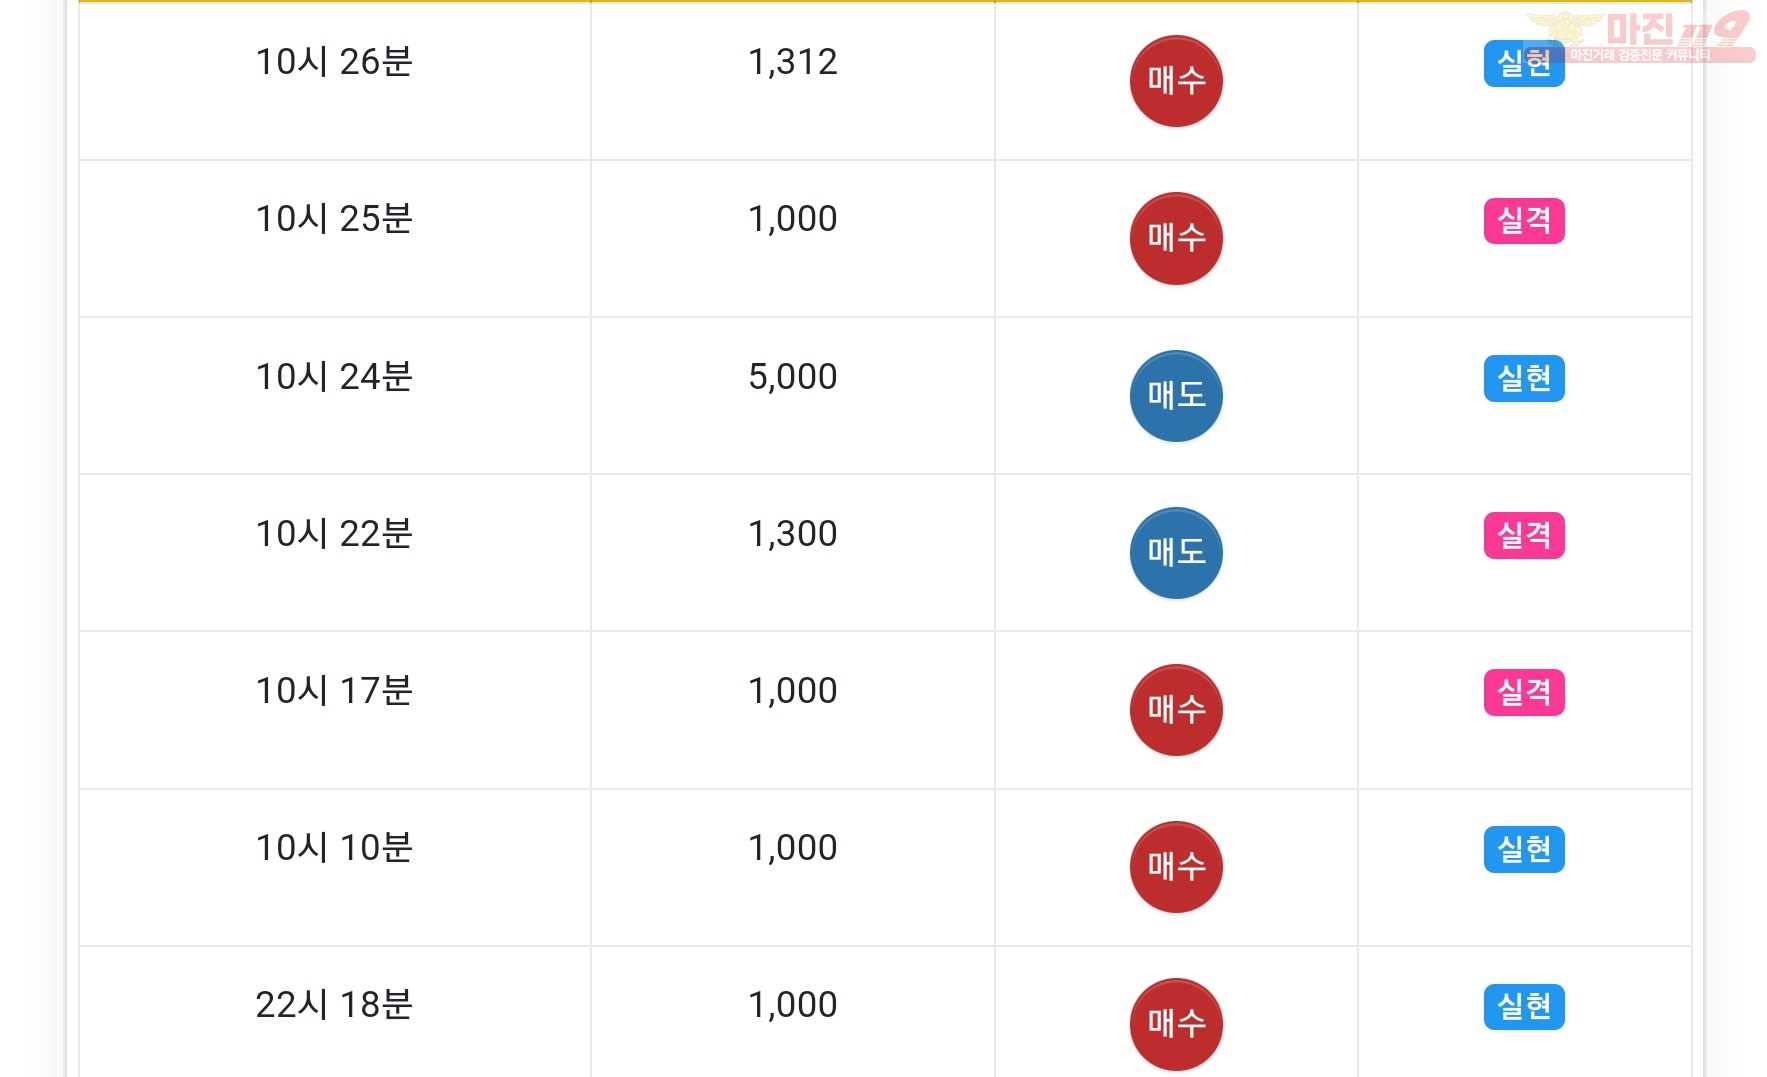Viewport: 1767px width, 1077px height.
Task: Select the 22시 18분 time entry
Action: [x=334, y=1005]
